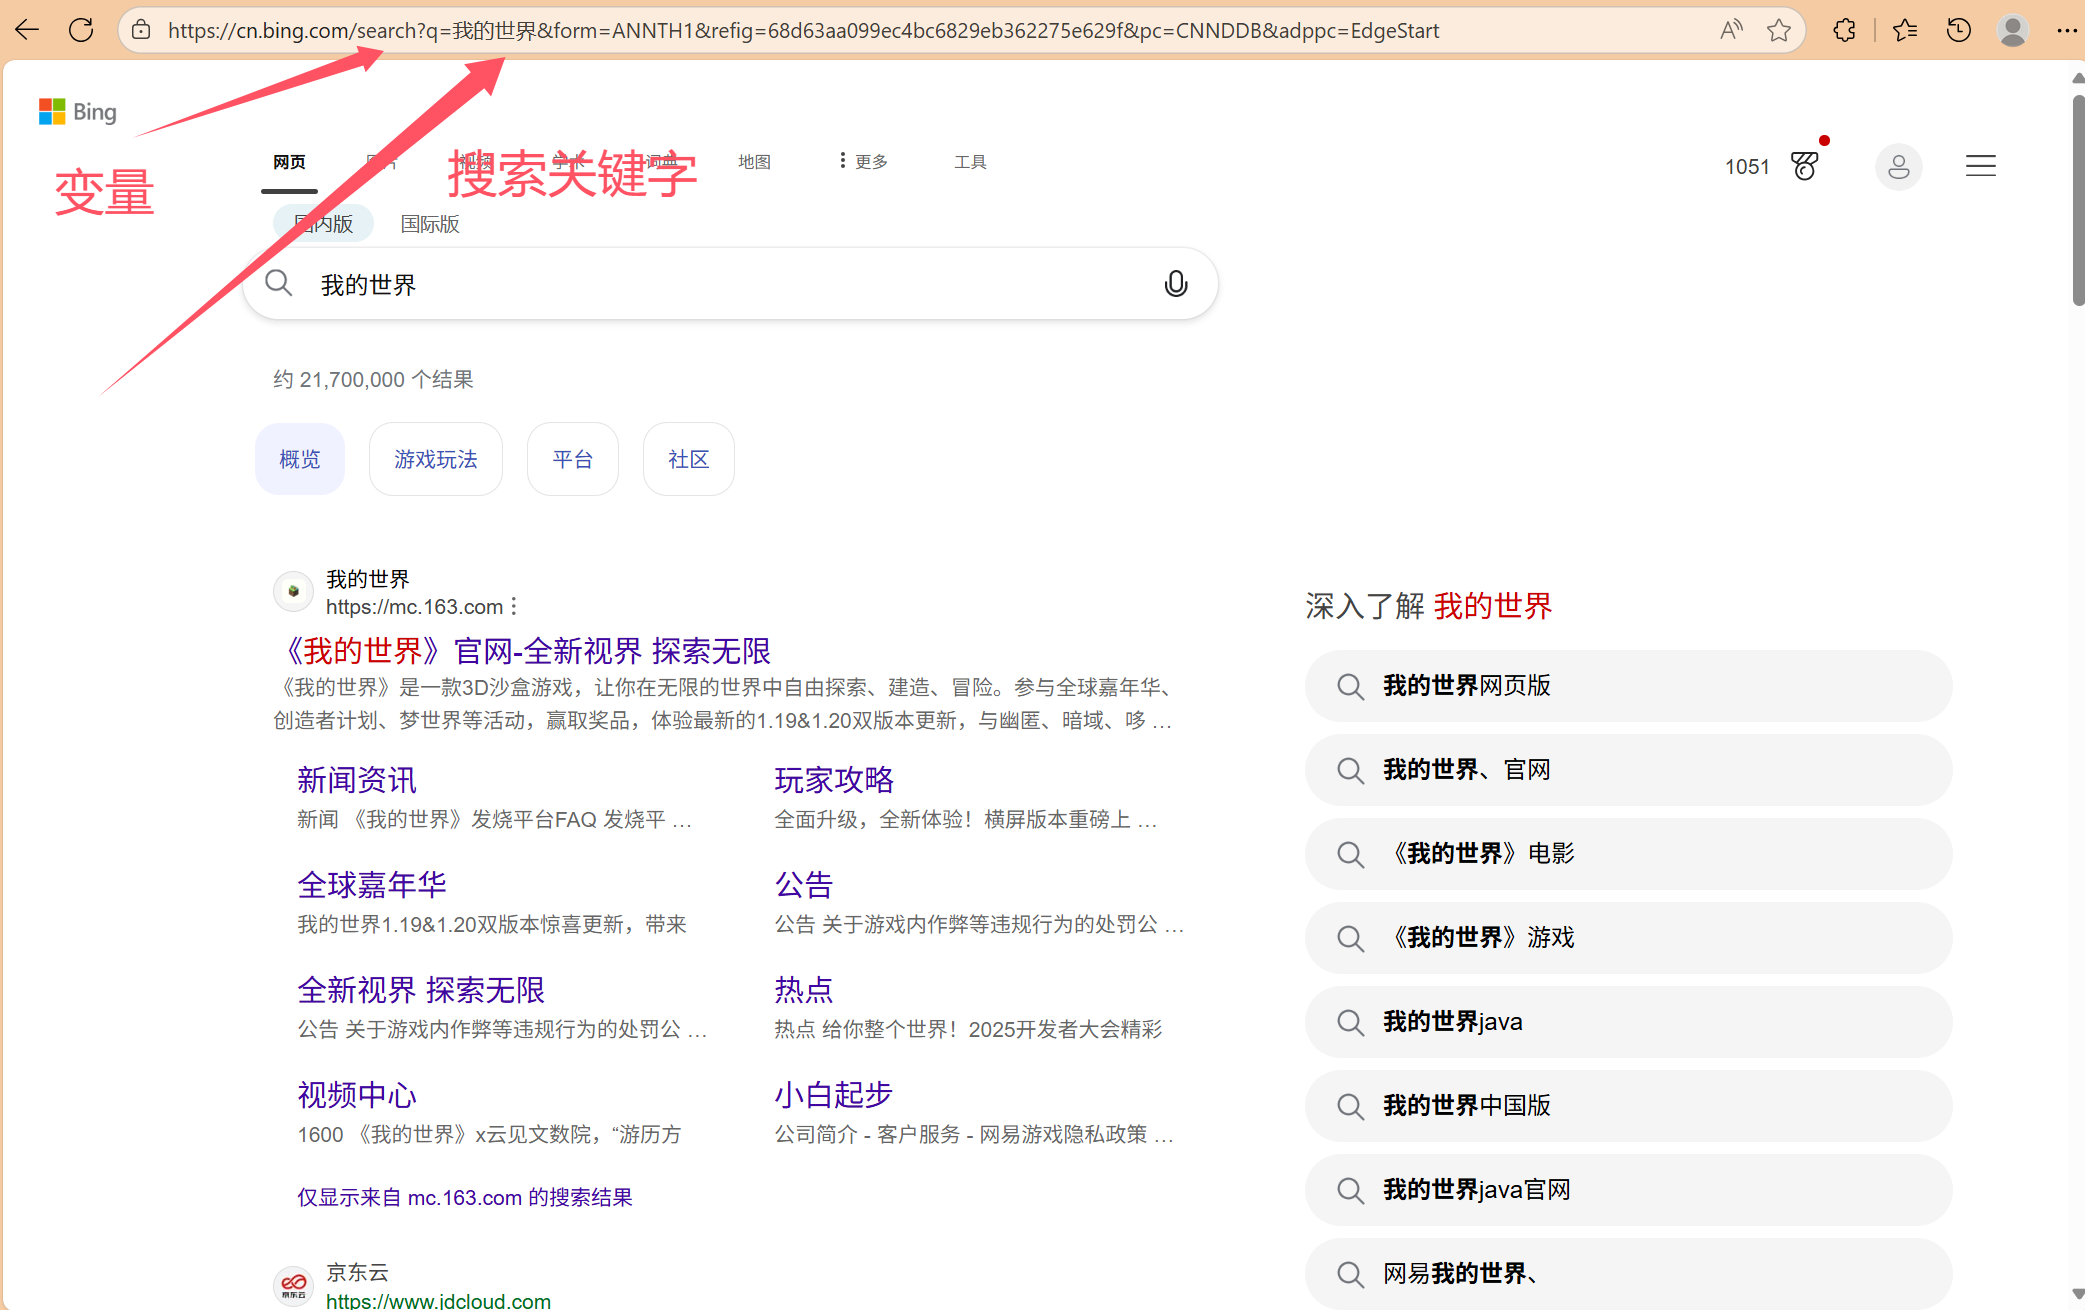The width and height of the screenshot is (2085, 1310).
Task: Start voice search with microphone icon
Action: click(1176, 284)
